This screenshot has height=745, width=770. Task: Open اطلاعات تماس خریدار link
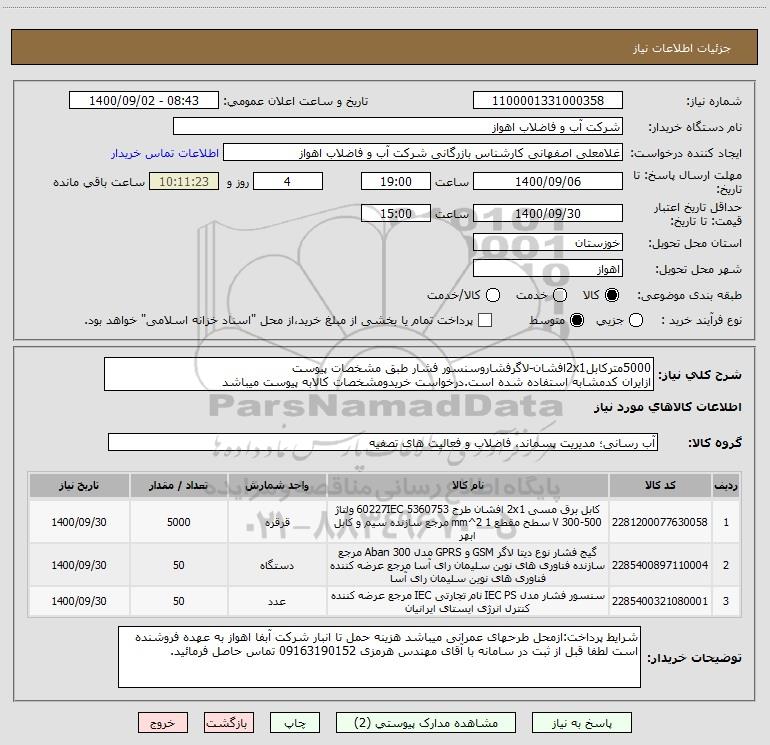[165, 153]
